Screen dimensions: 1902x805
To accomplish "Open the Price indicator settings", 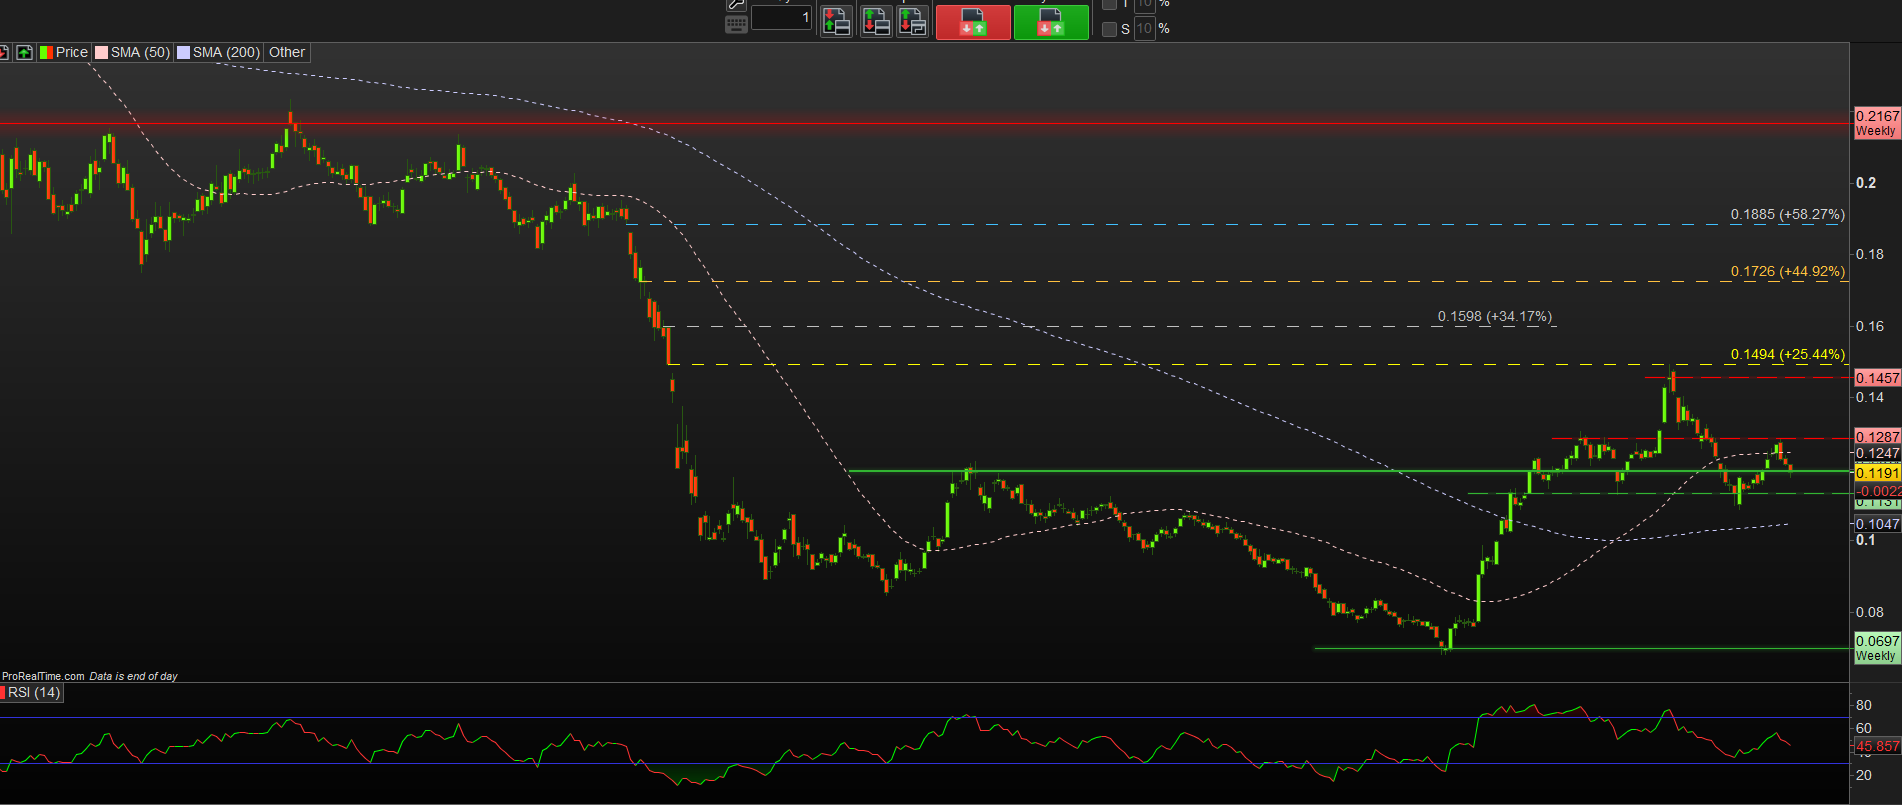I will [x=64, y=52].
